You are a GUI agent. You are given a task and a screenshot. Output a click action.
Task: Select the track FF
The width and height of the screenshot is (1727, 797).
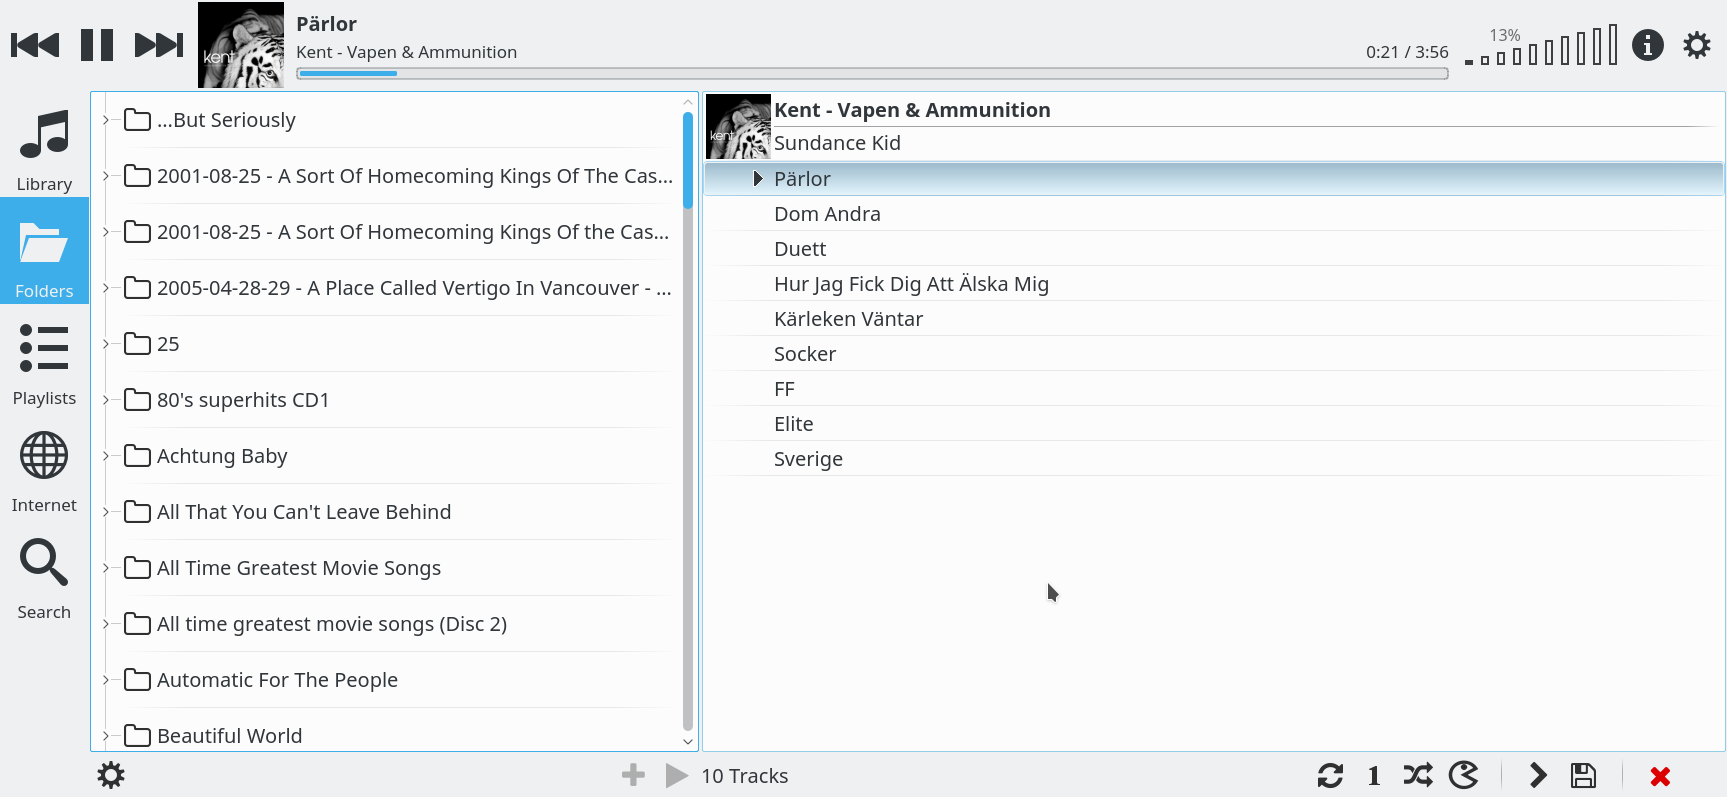click(1214, 389)
